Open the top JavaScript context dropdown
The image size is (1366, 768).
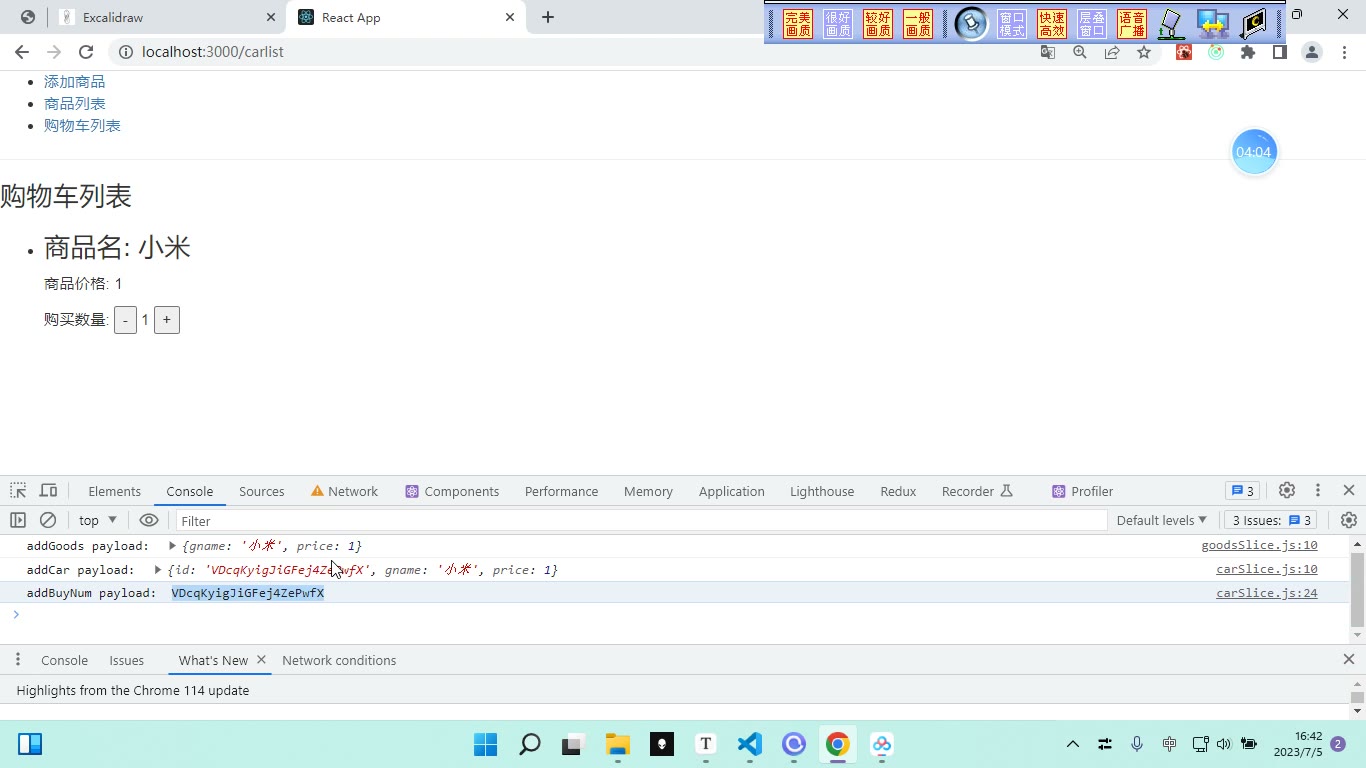[98, 520]
